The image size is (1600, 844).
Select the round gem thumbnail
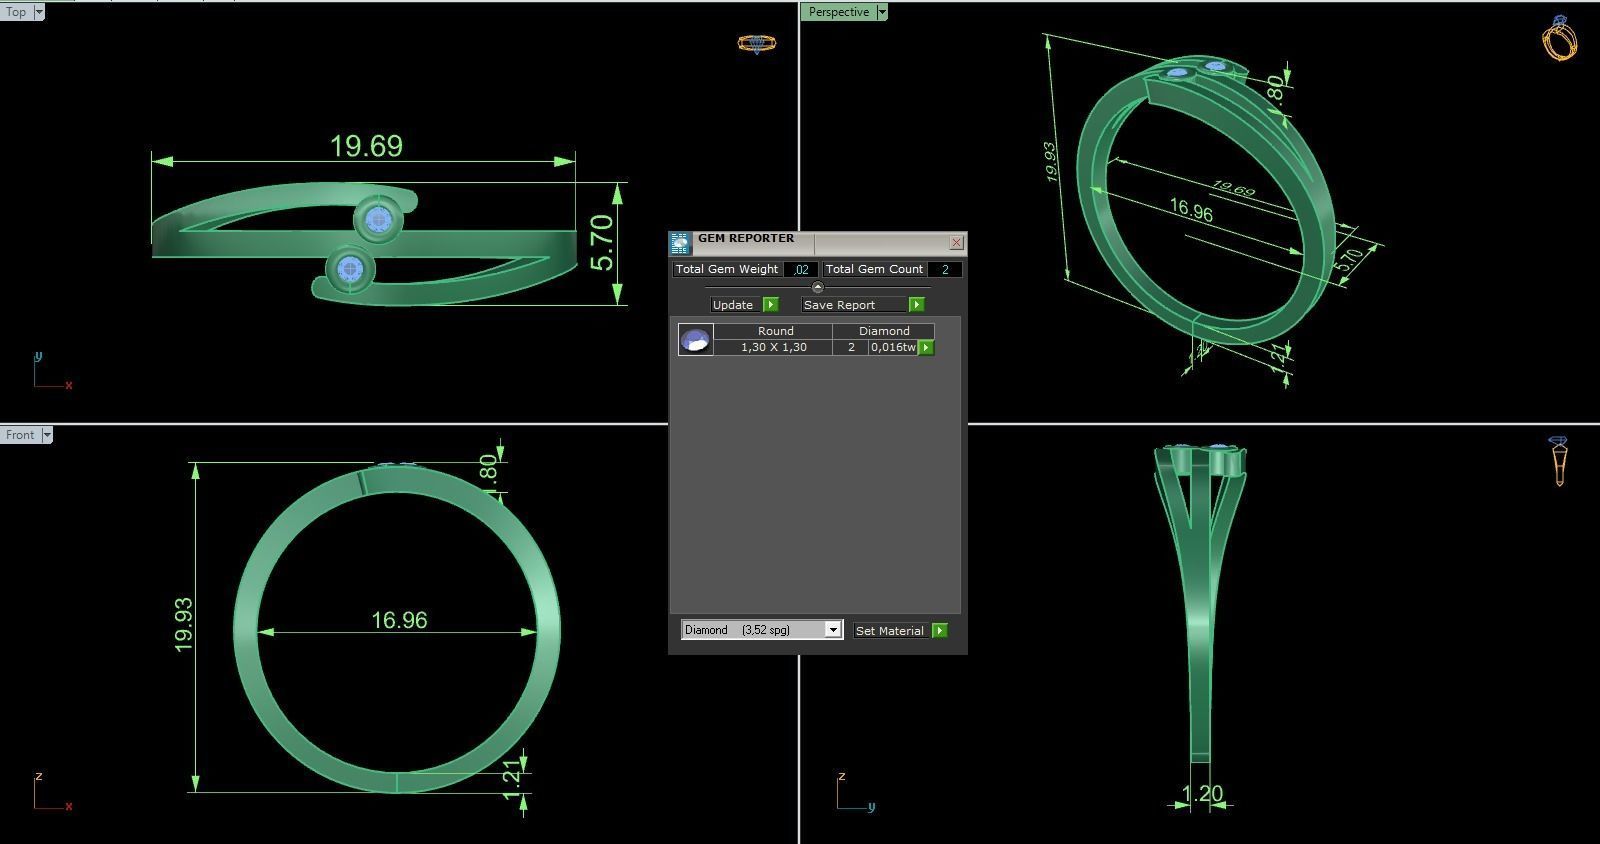[x=695, y=339]
